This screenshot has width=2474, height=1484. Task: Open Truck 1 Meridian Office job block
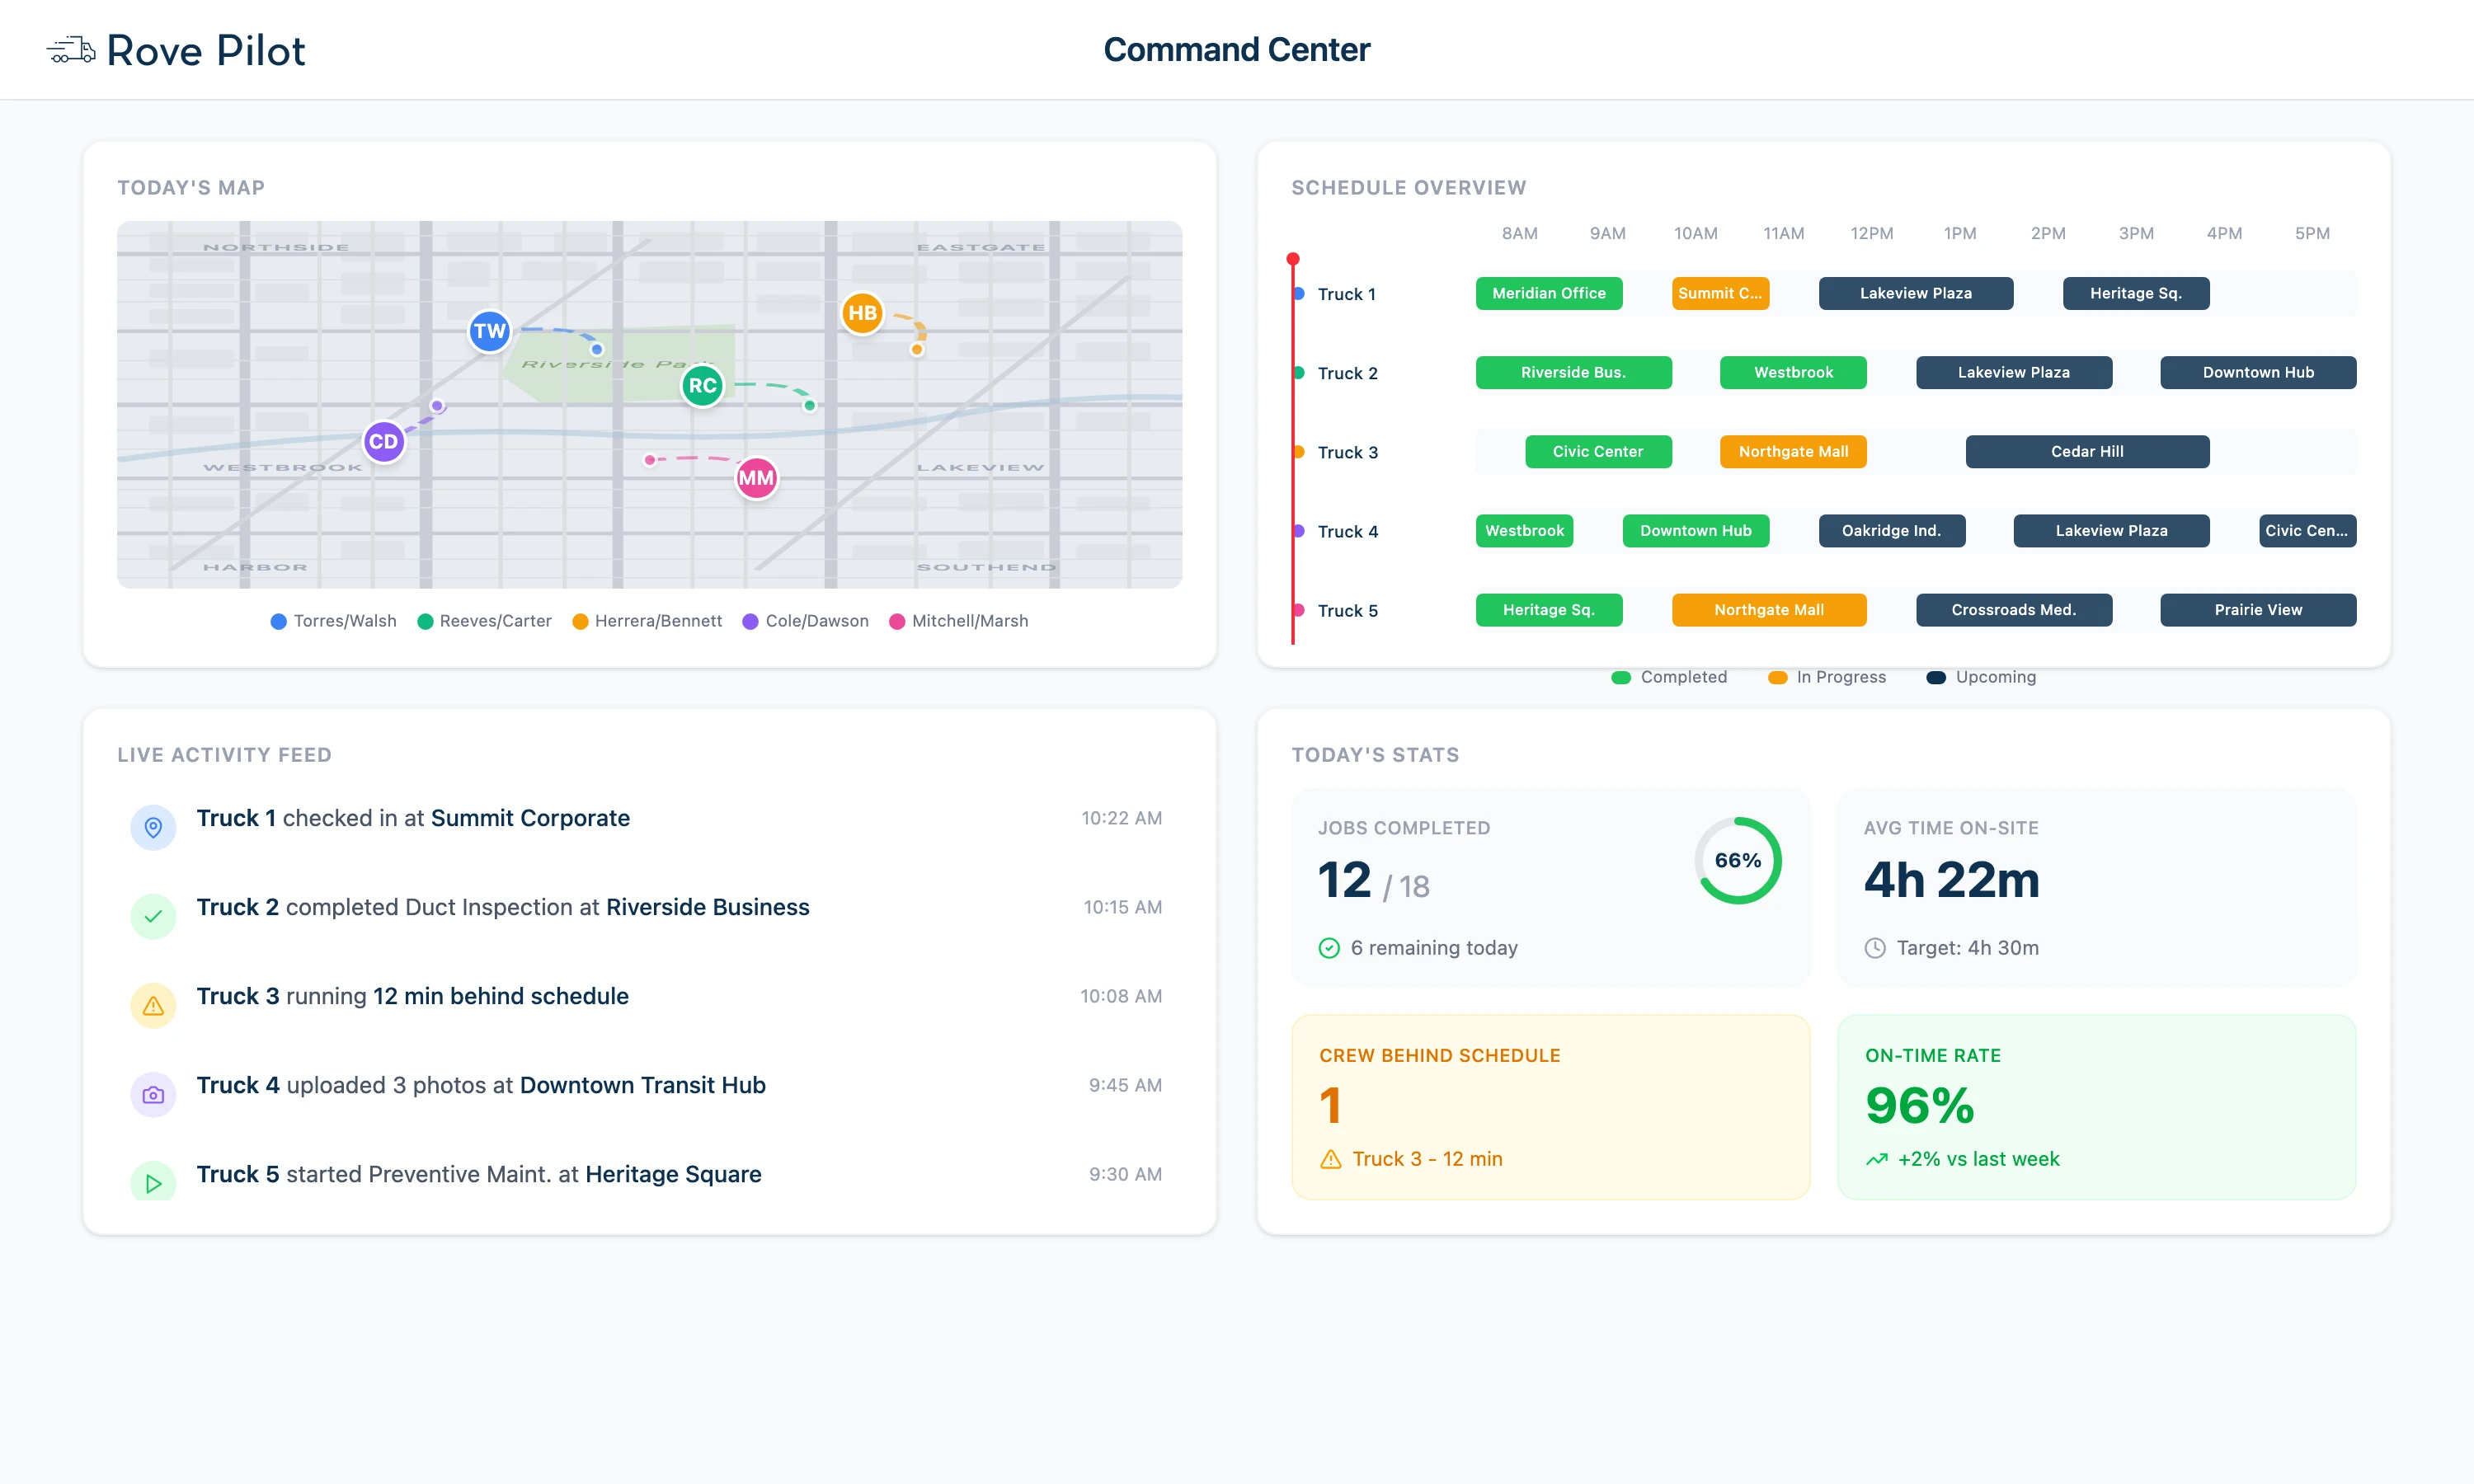1548,293
